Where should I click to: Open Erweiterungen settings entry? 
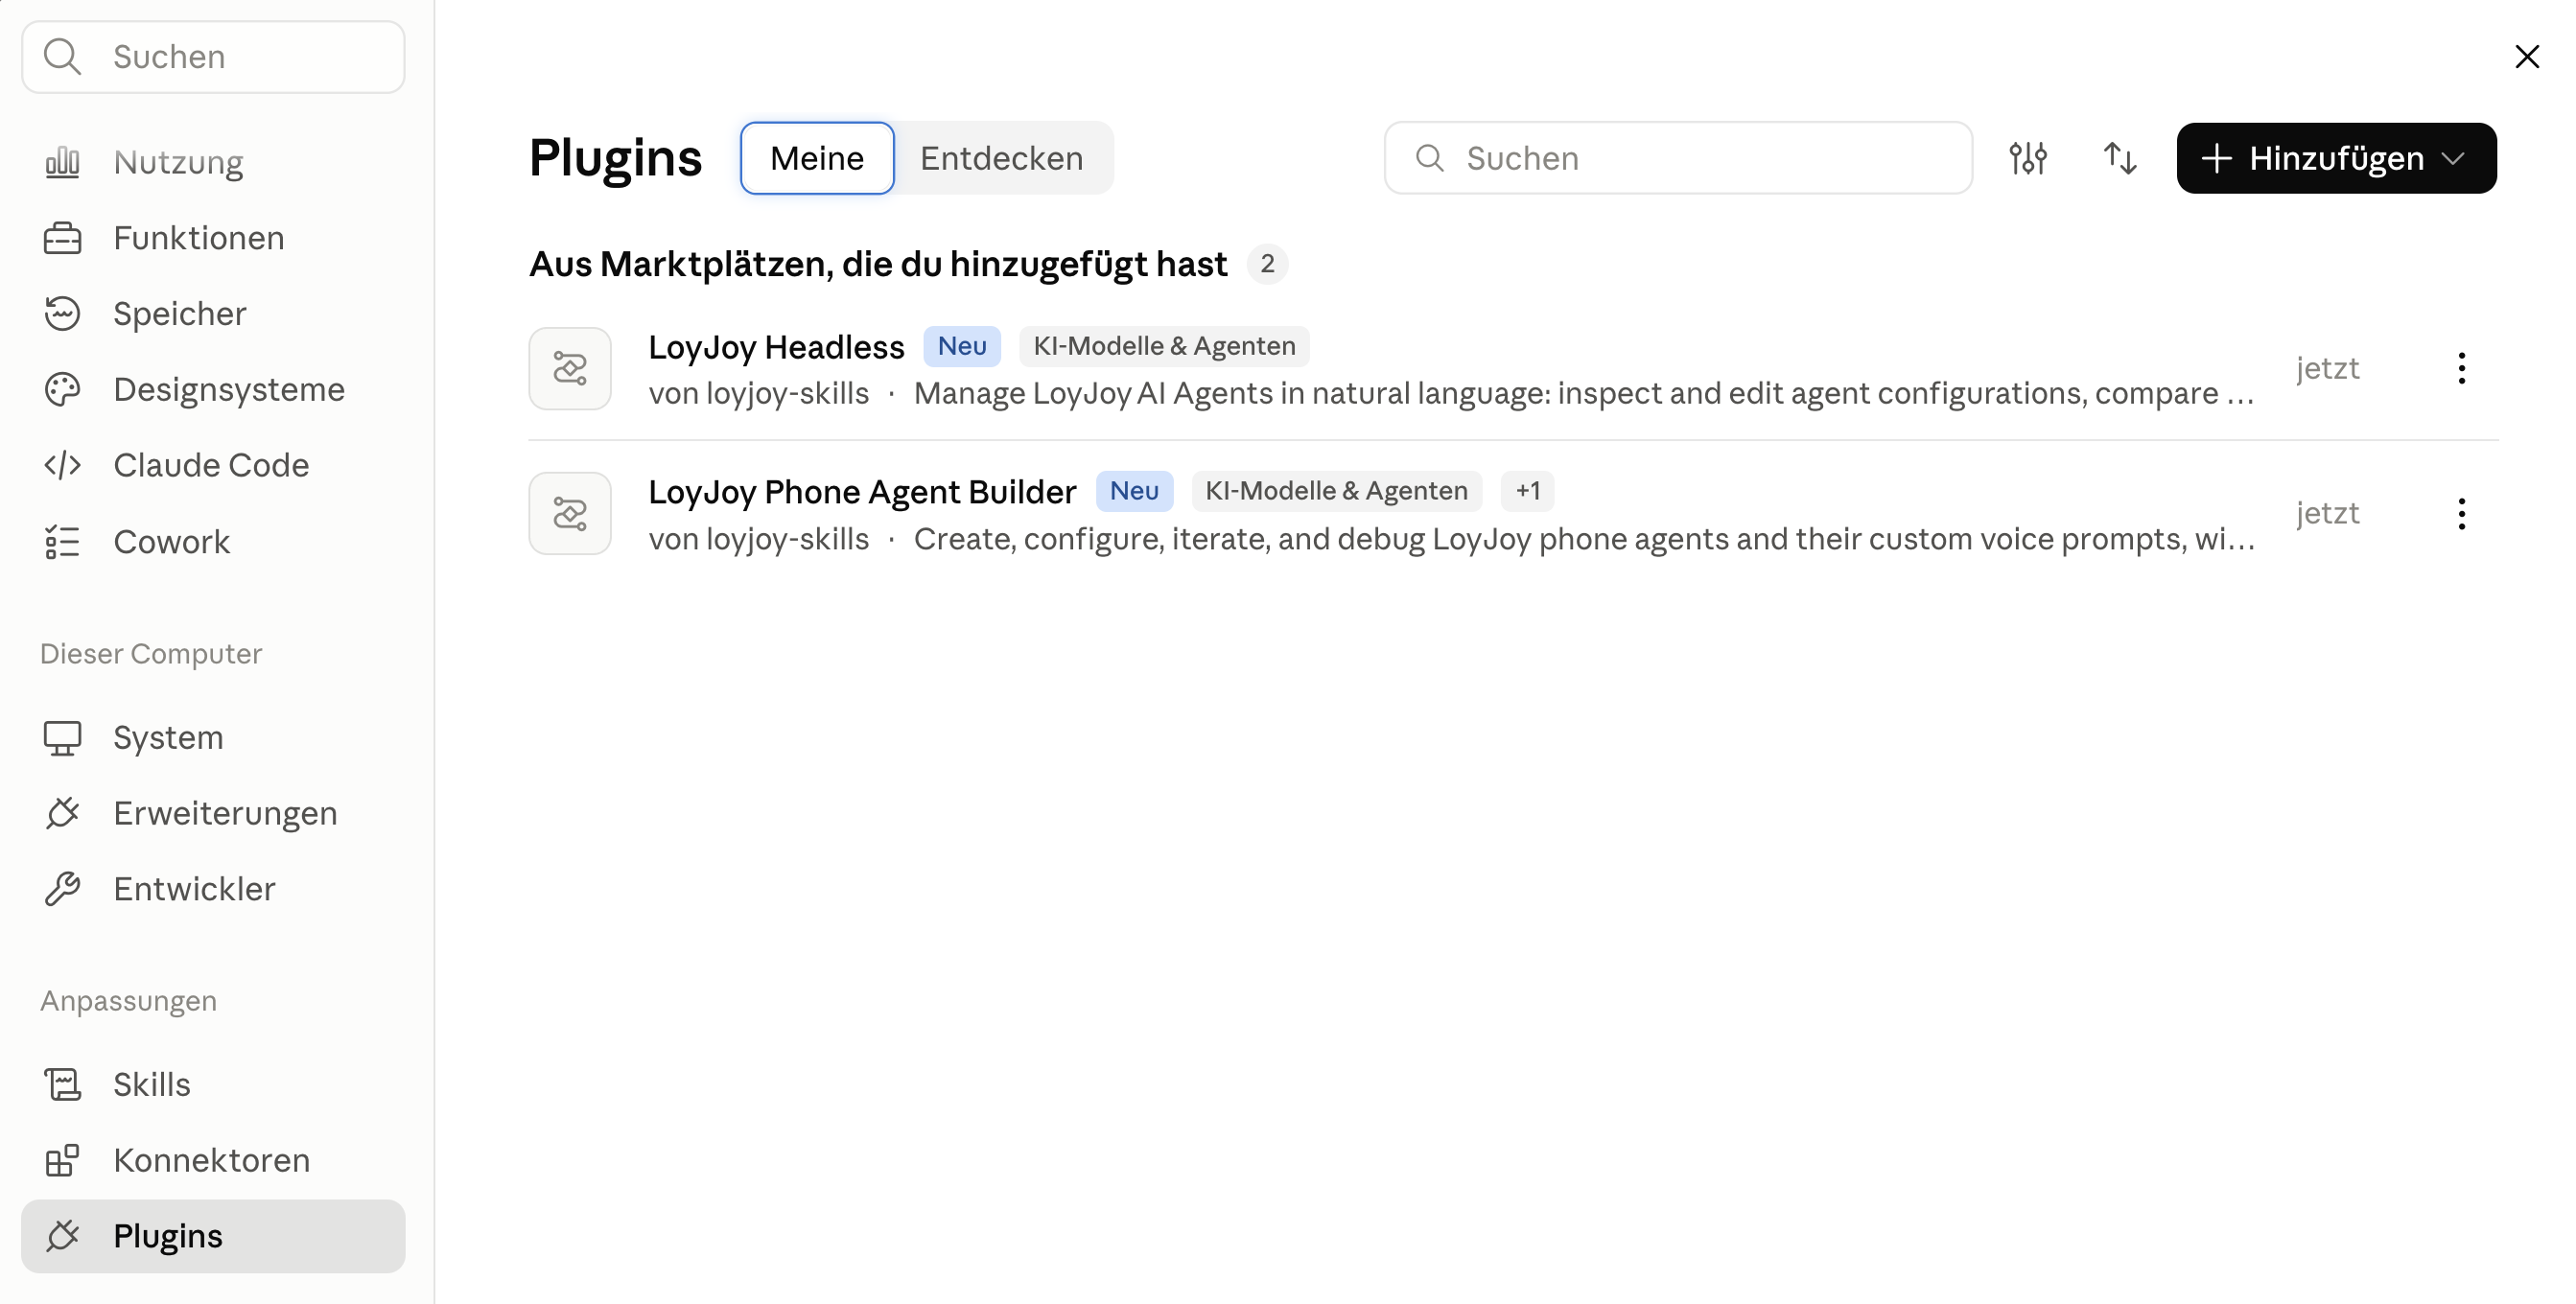pos(213,813)
